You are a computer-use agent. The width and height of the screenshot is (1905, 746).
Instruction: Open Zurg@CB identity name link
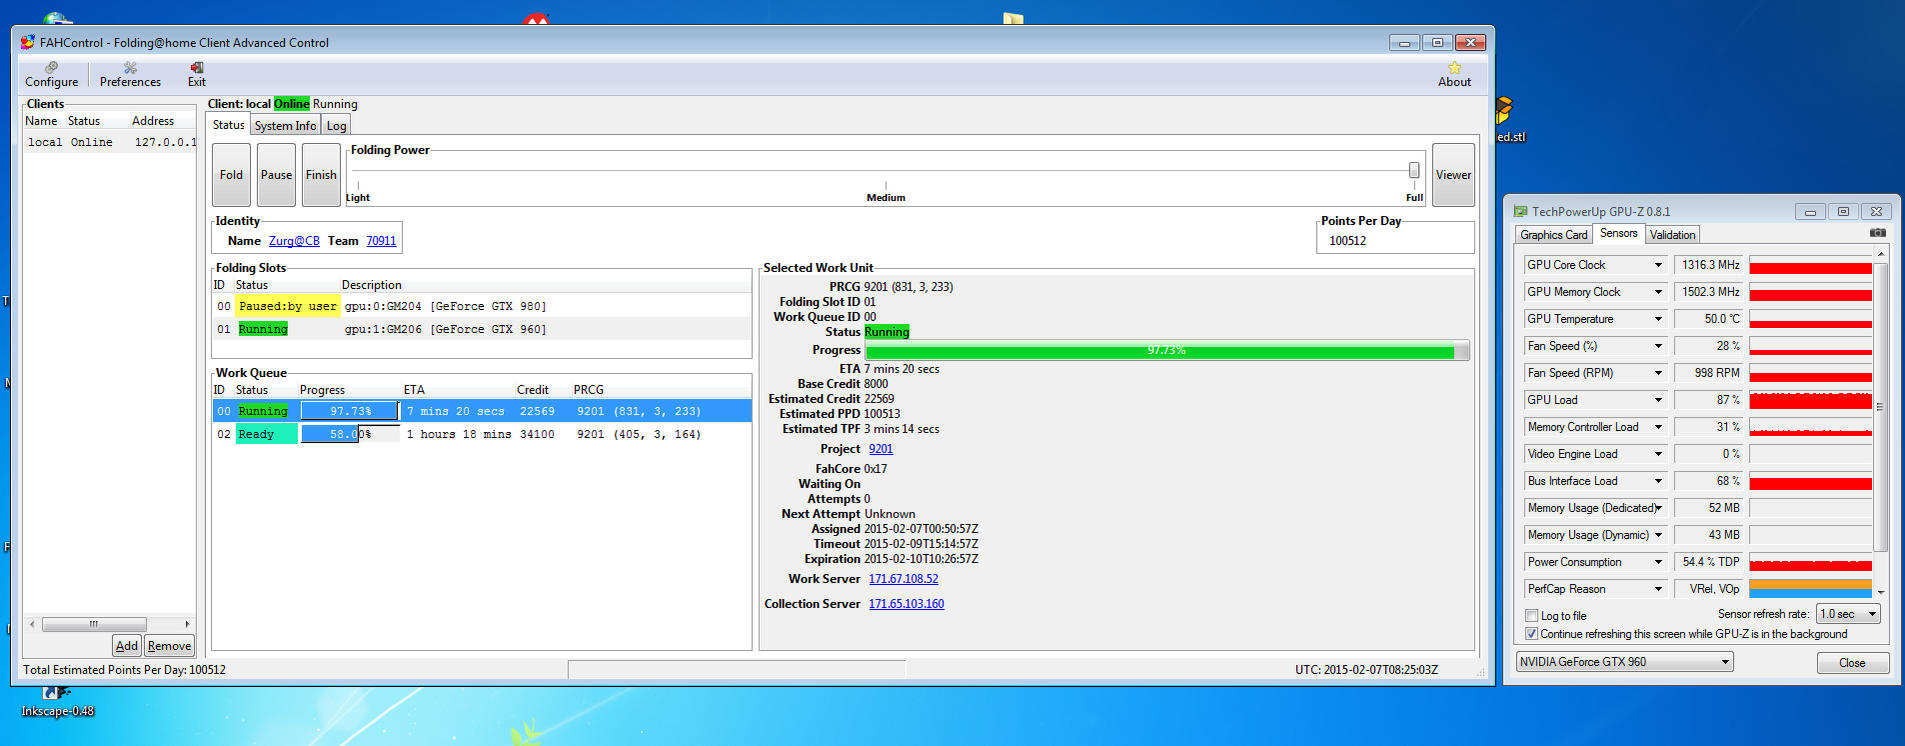(294, 241)
